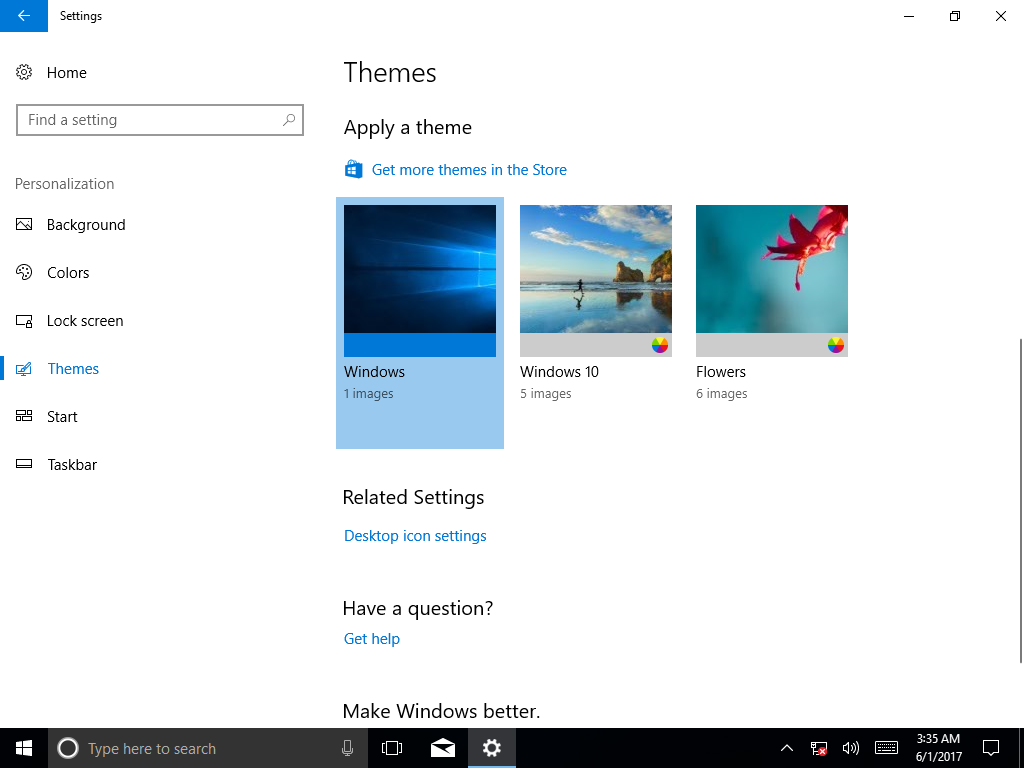Select Themes in the sidebar
1024x768 pixels.
[73, 369]
